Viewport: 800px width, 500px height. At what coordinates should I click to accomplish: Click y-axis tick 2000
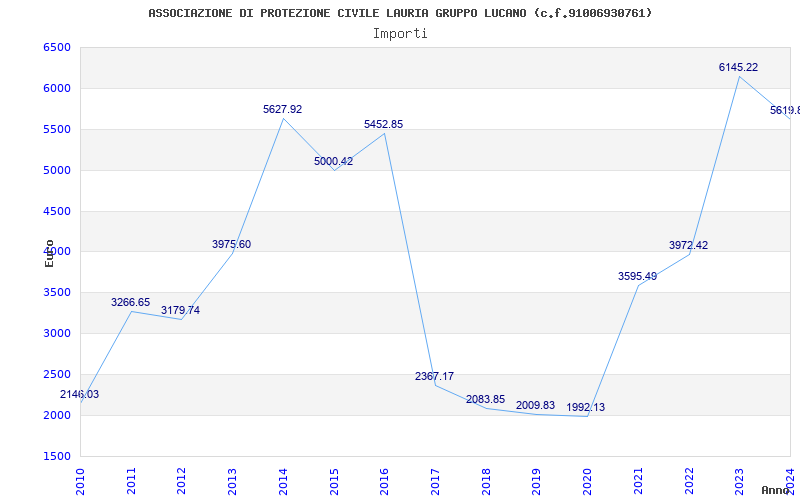(x=57, y=415)
